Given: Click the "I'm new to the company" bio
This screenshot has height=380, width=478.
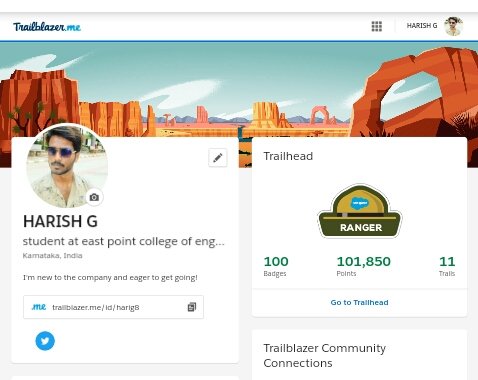Looking at the screenshot, I should pyautogui.click(x=110, y=277).
